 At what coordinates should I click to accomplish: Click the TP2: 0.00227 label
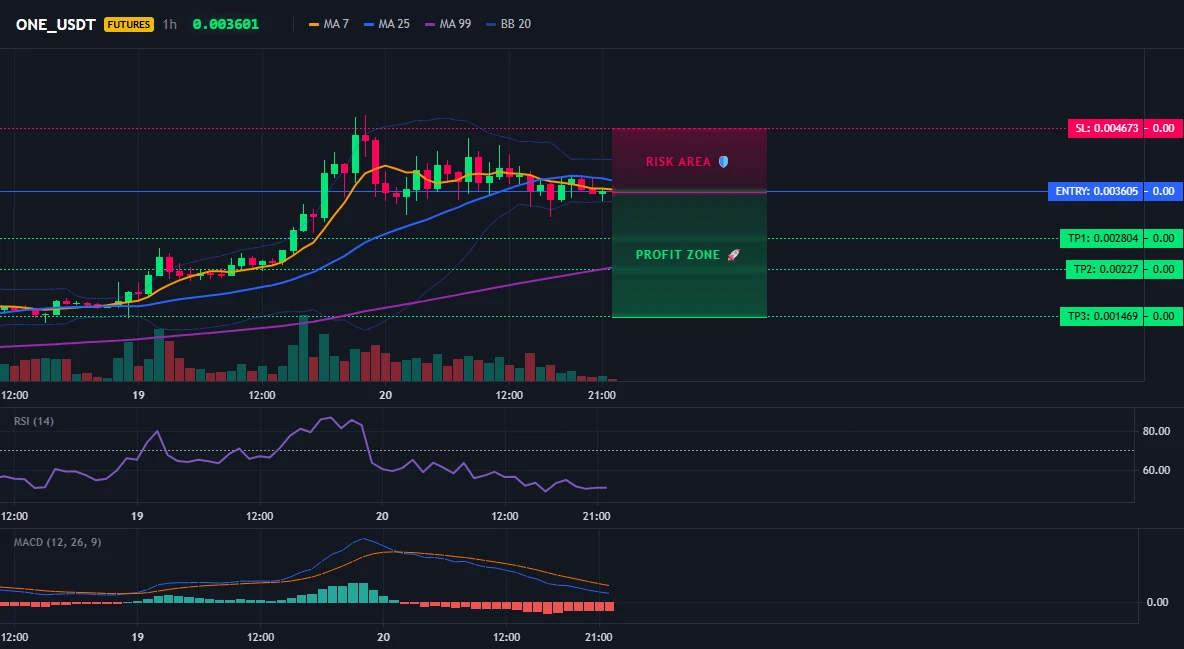(1104, 269)
